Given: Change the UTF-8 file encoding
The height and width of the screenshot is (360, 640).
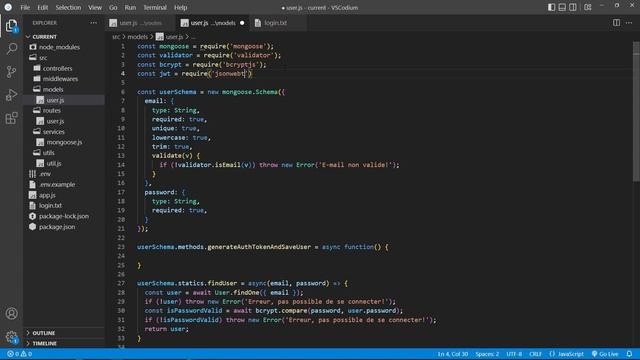Looking at the screenshot, I should pyautogui.click(x=514, y=354).
